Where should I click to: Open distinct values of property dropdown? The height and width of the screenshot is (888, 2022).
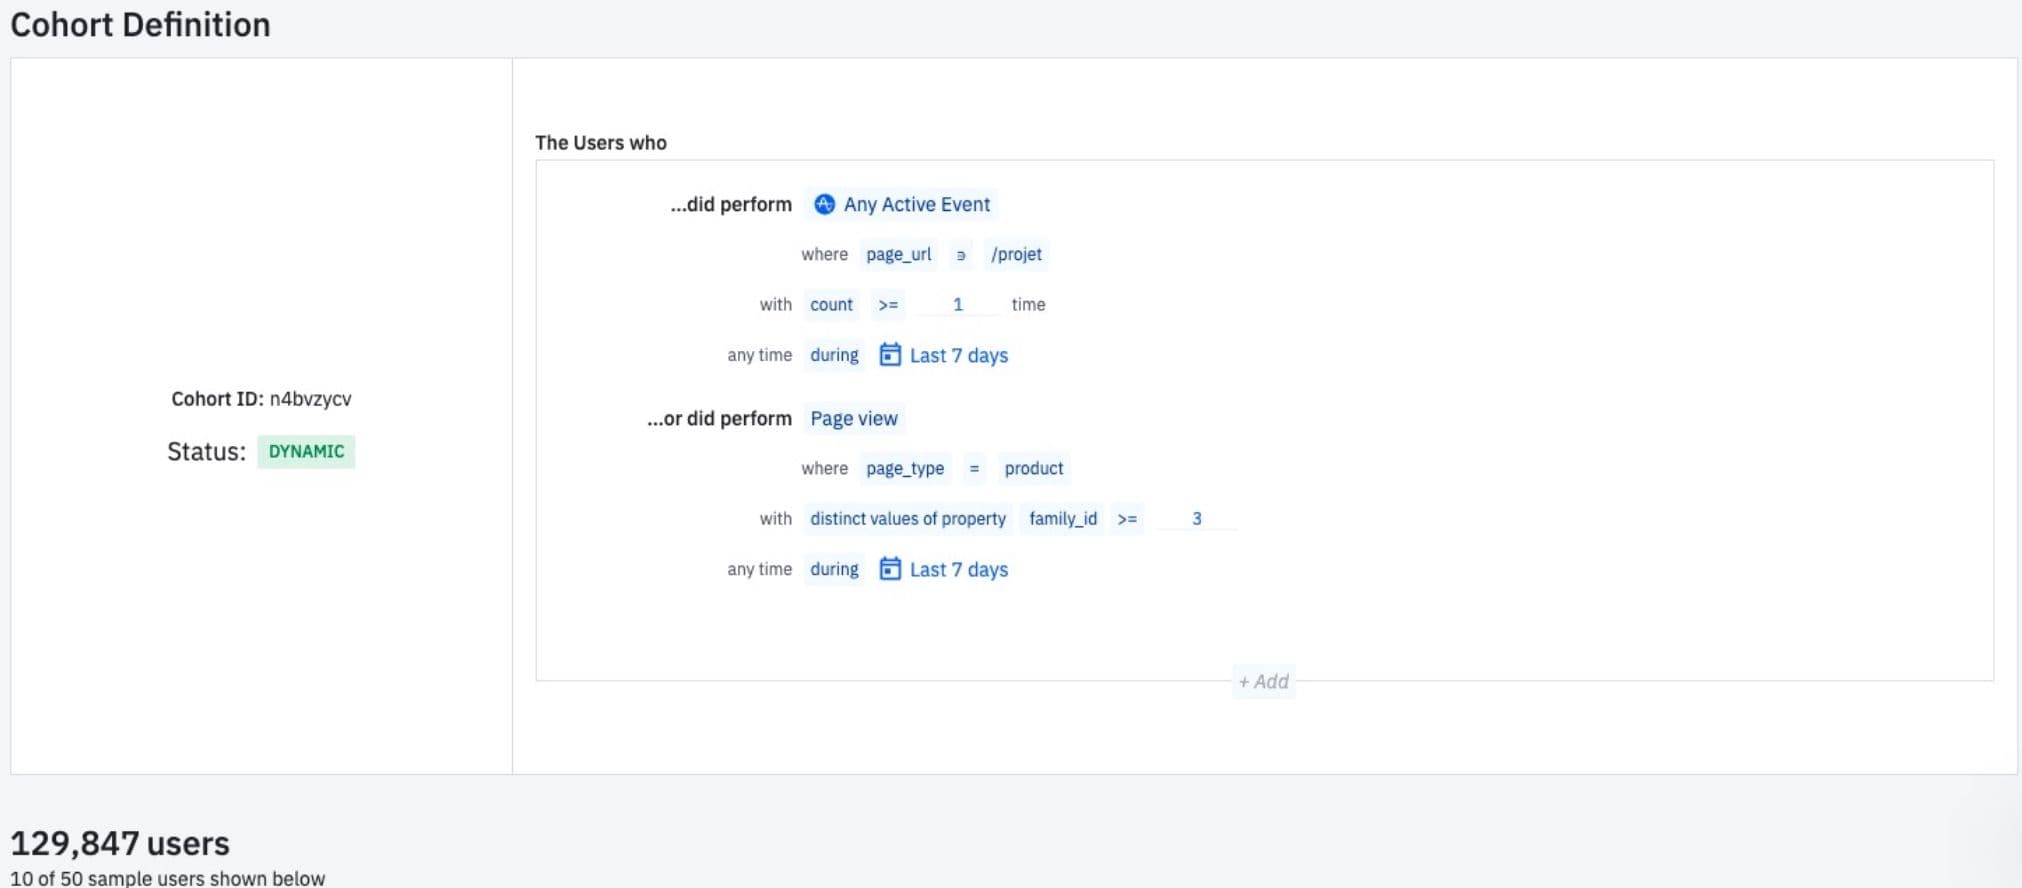[x=907, y=518]
